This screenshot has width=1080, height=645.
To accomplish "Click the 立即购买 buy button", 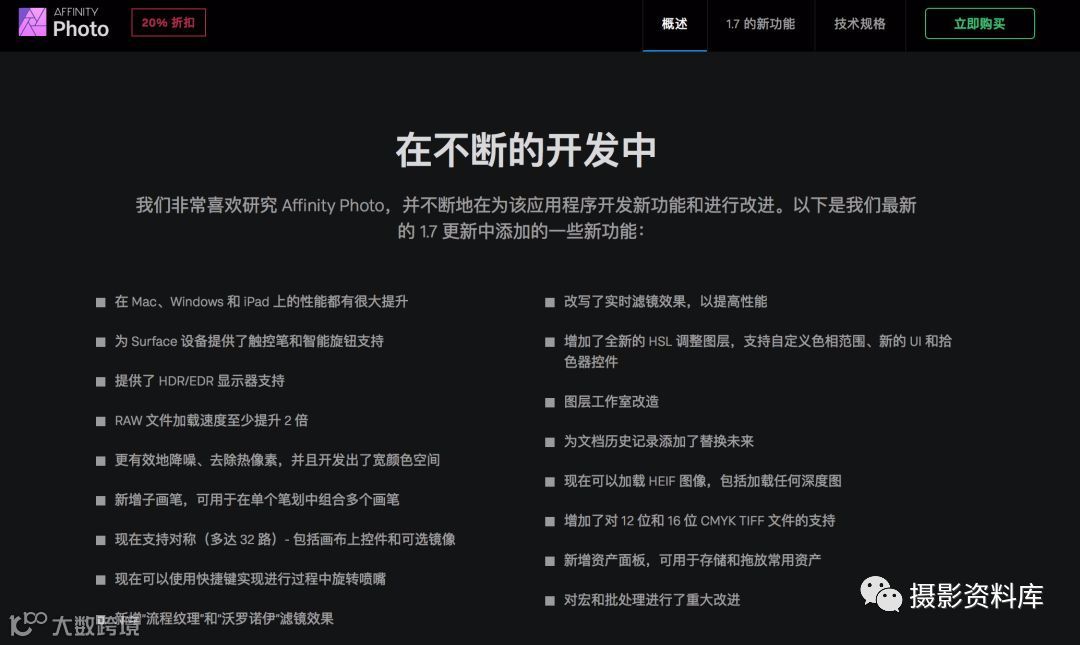I will pyautogui.click(x=979, y=23).
